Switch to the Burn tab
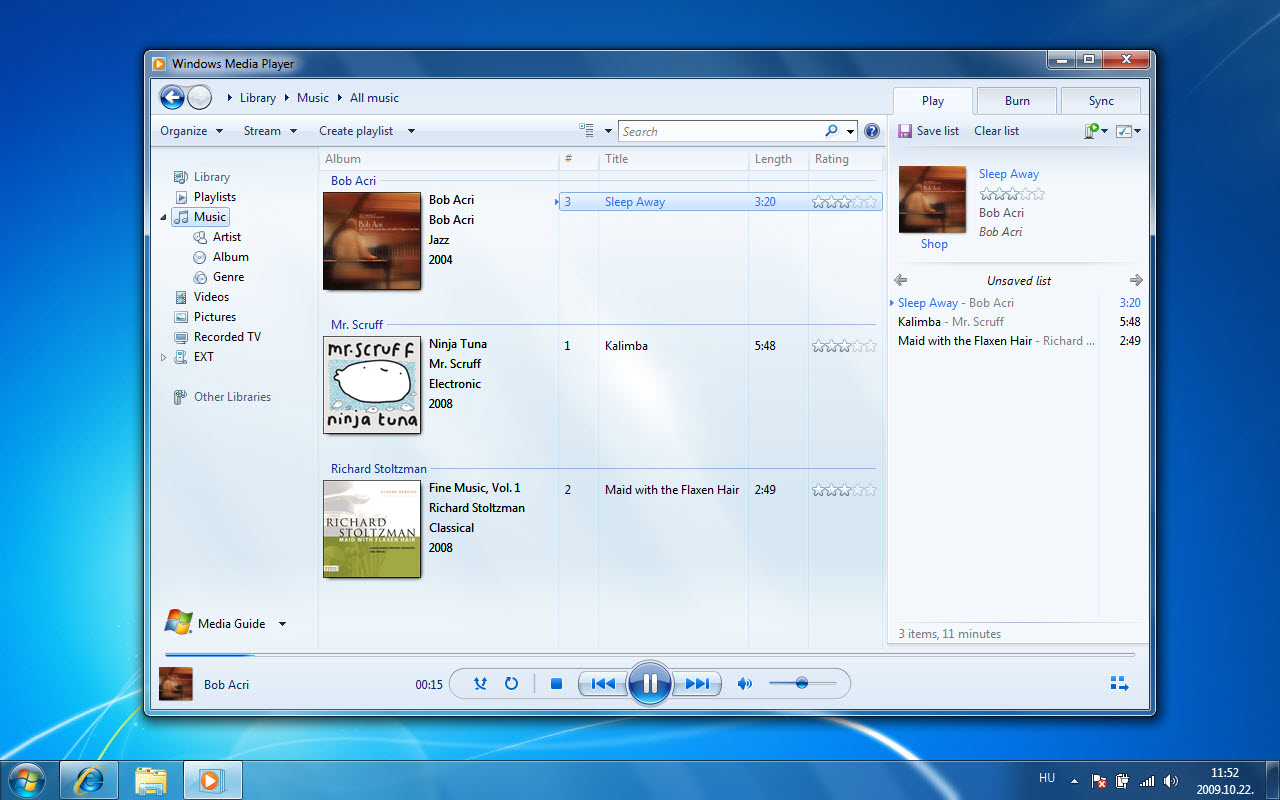 1017,101
